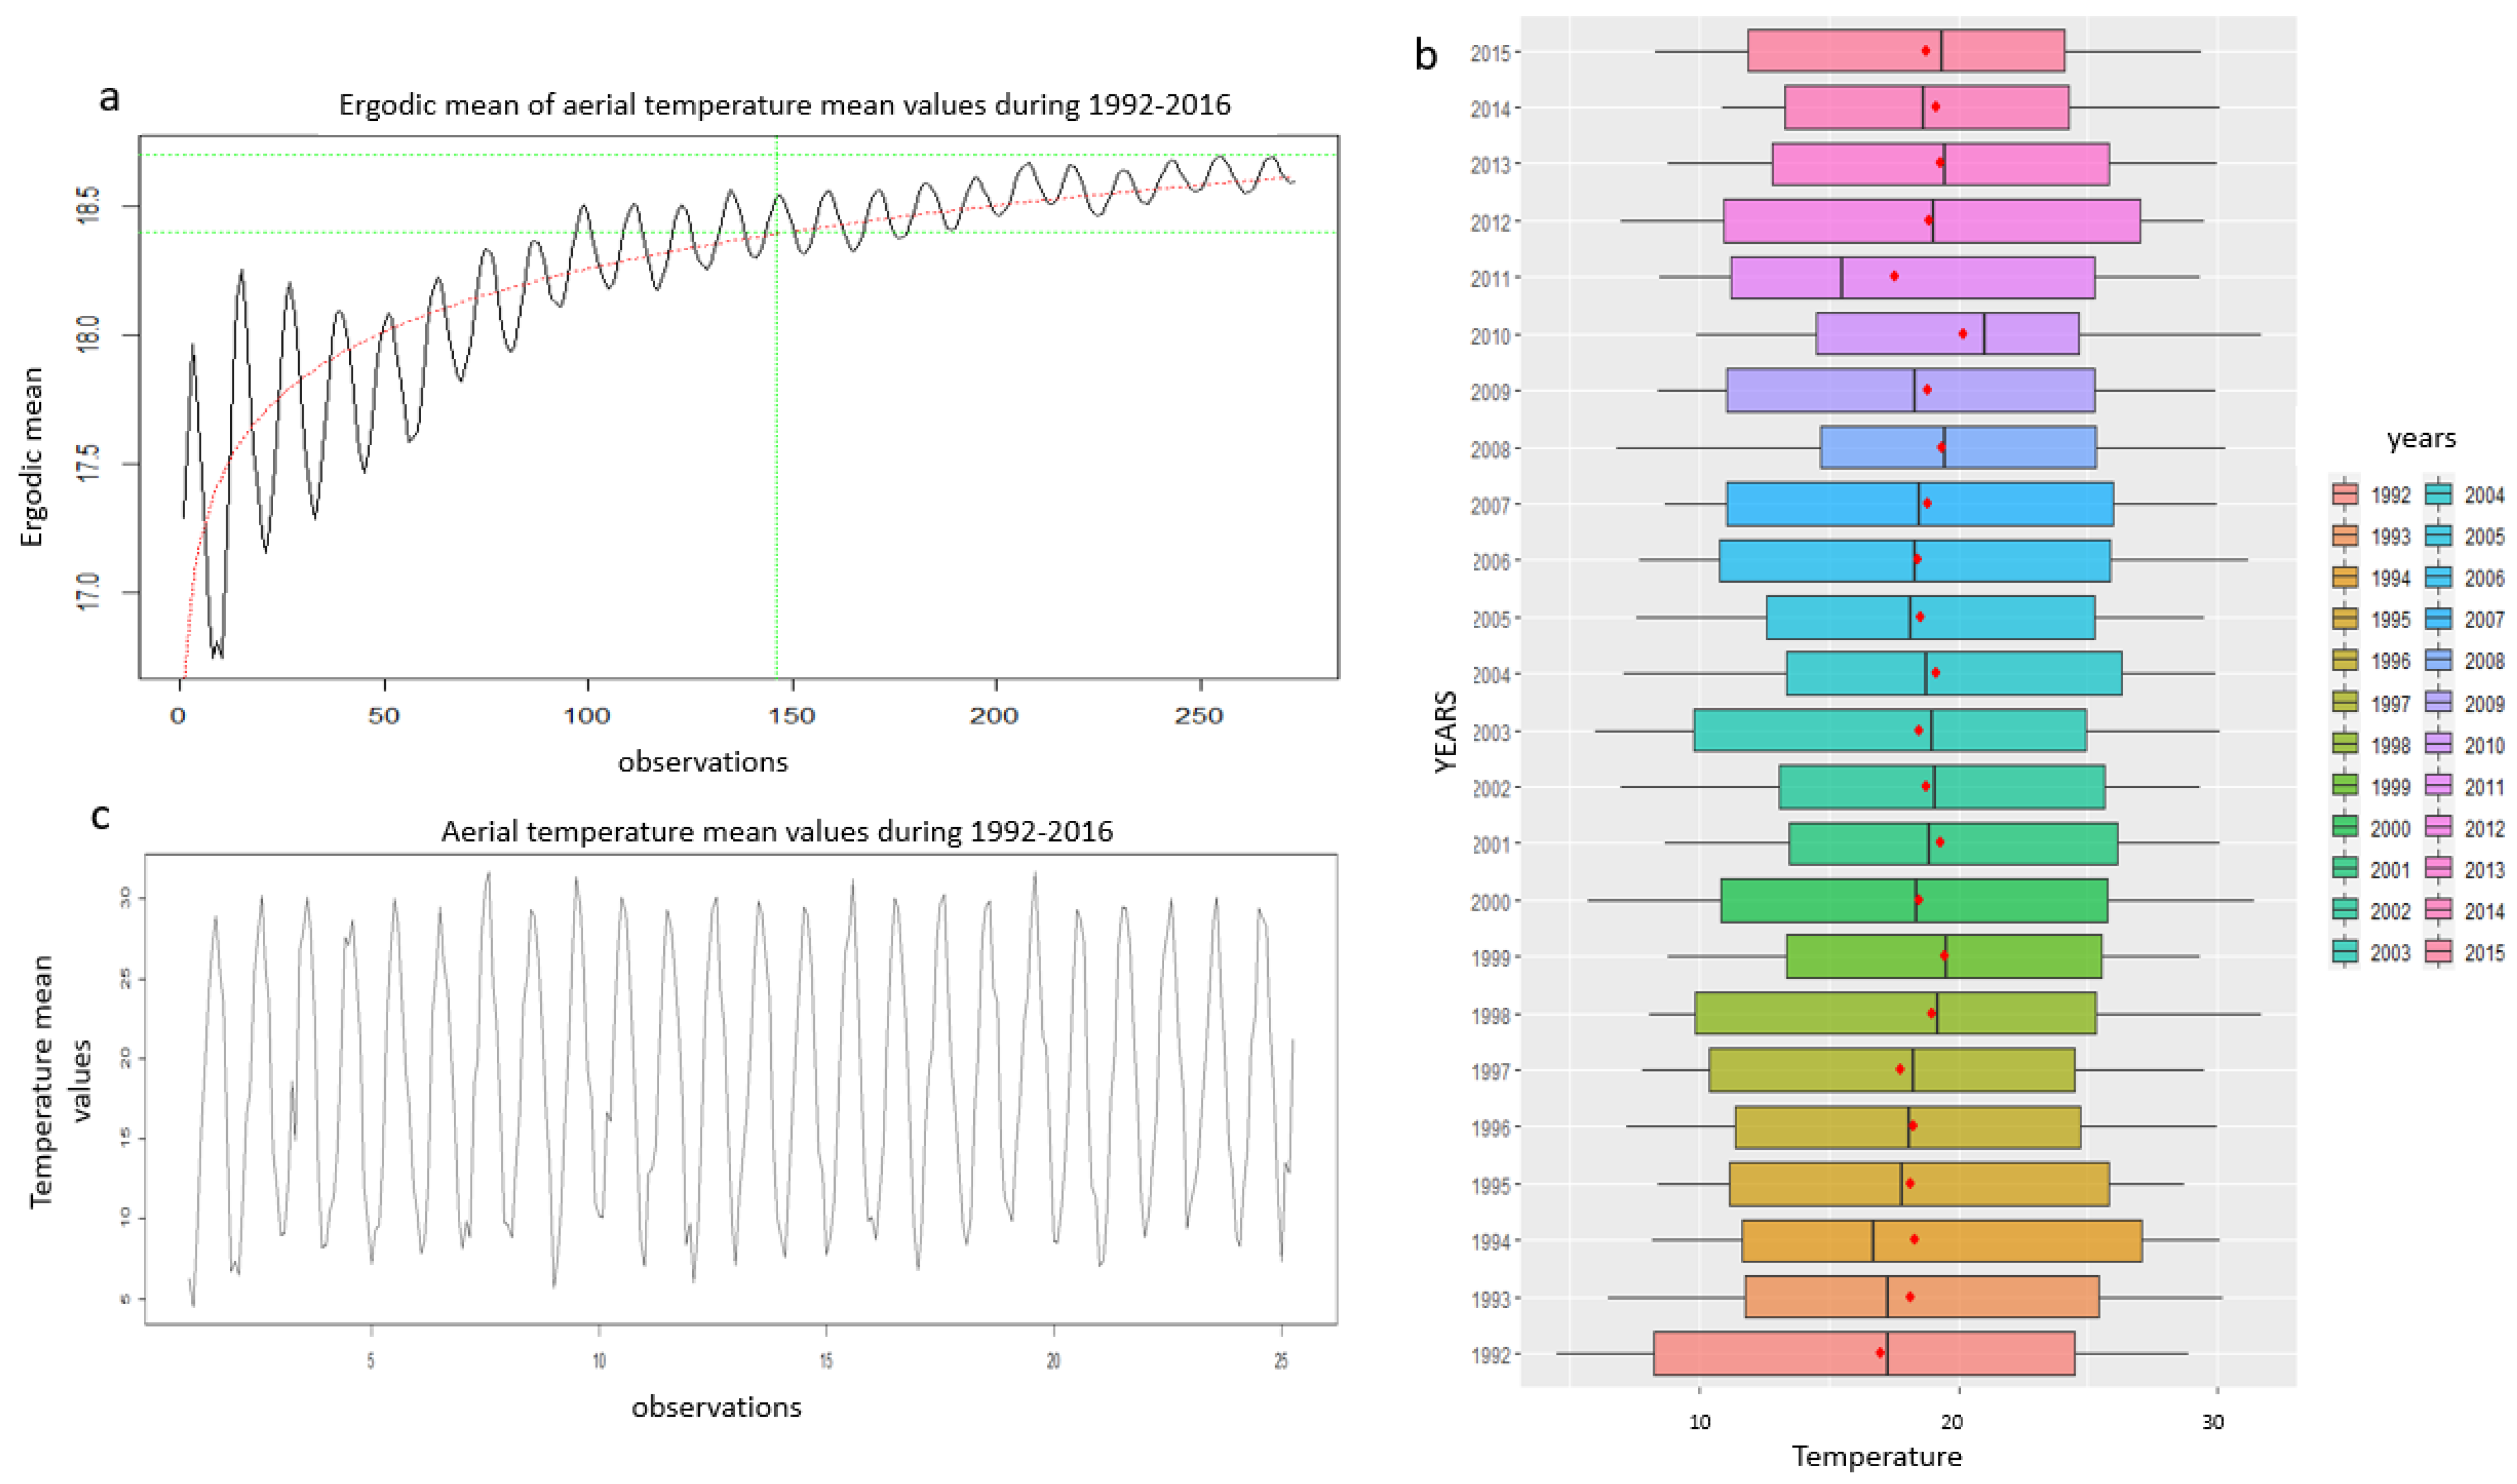The image size is (2517, 1484).
Task: Click red mean marker on 2010 boxplot
Action: click(1963, 334)
